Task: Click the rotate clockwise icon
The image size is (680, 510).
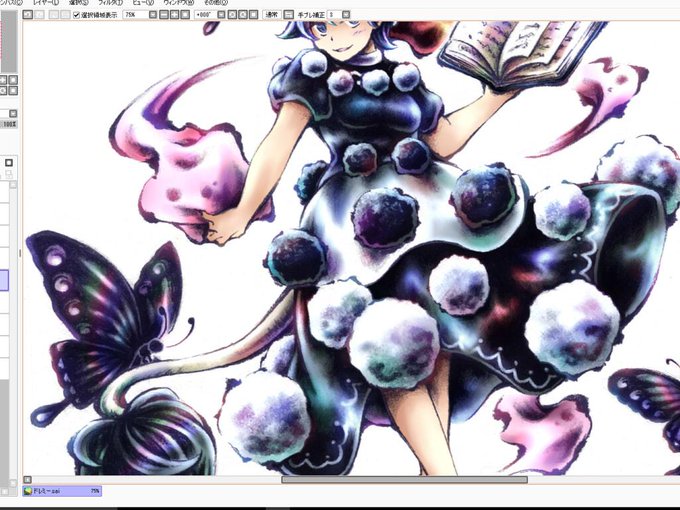Action: click(x=243, y=15)
